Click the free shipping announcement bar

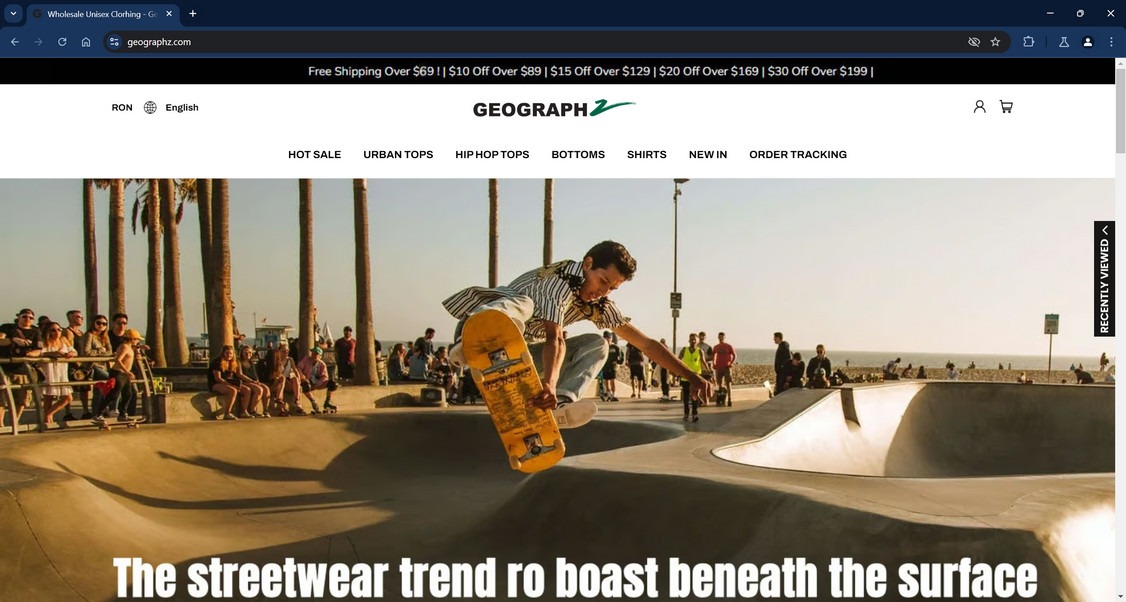tap(557, 71)
